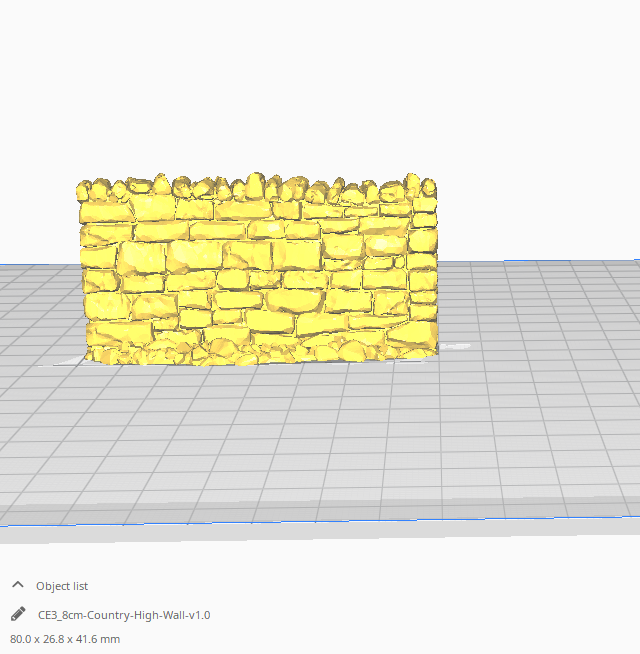The height and width of the screenshot is (654, 640).
Task: Click the 80.0 x 26.8 x 41.6 mm dimensions
Action: [65, 639]
